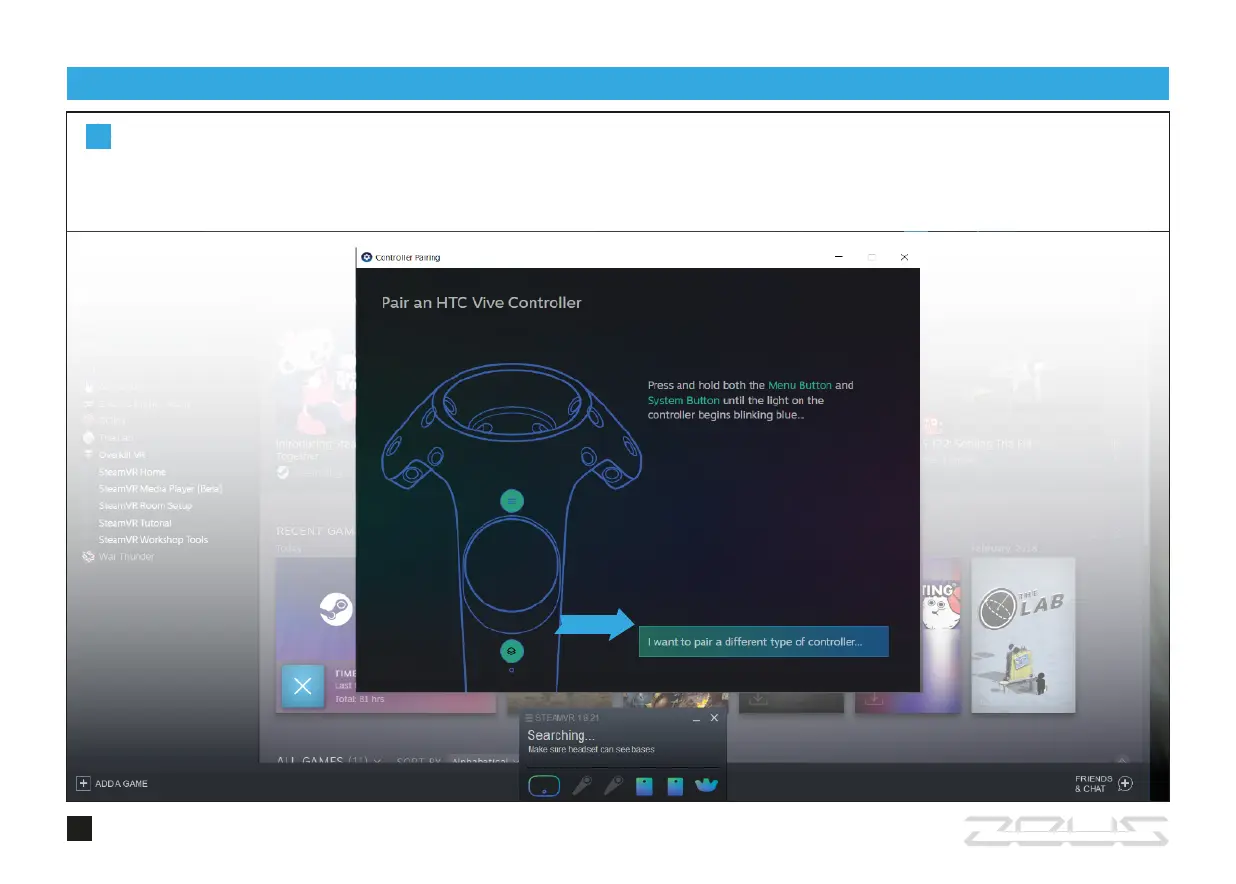Close the SteamVR status window
Image resolution: width=1236 pixels, height=884 pixels.
click(x=714, y=718)
